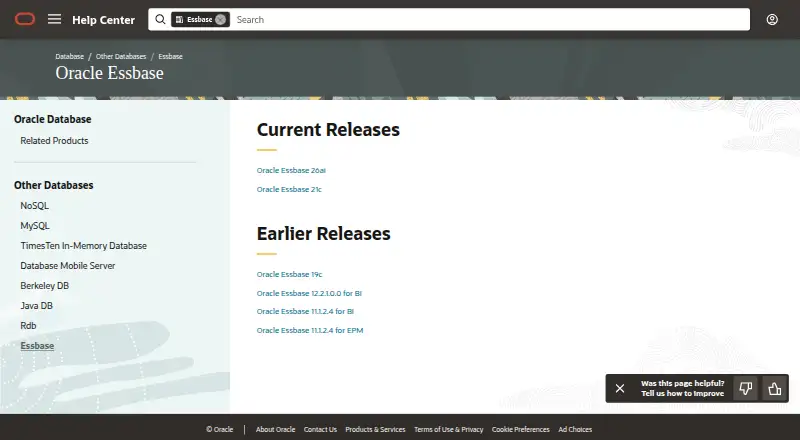The width and height of the screenshot is (800, 440).
Task: Open Terms of Use & Privacy
Action: pos(448,429)
